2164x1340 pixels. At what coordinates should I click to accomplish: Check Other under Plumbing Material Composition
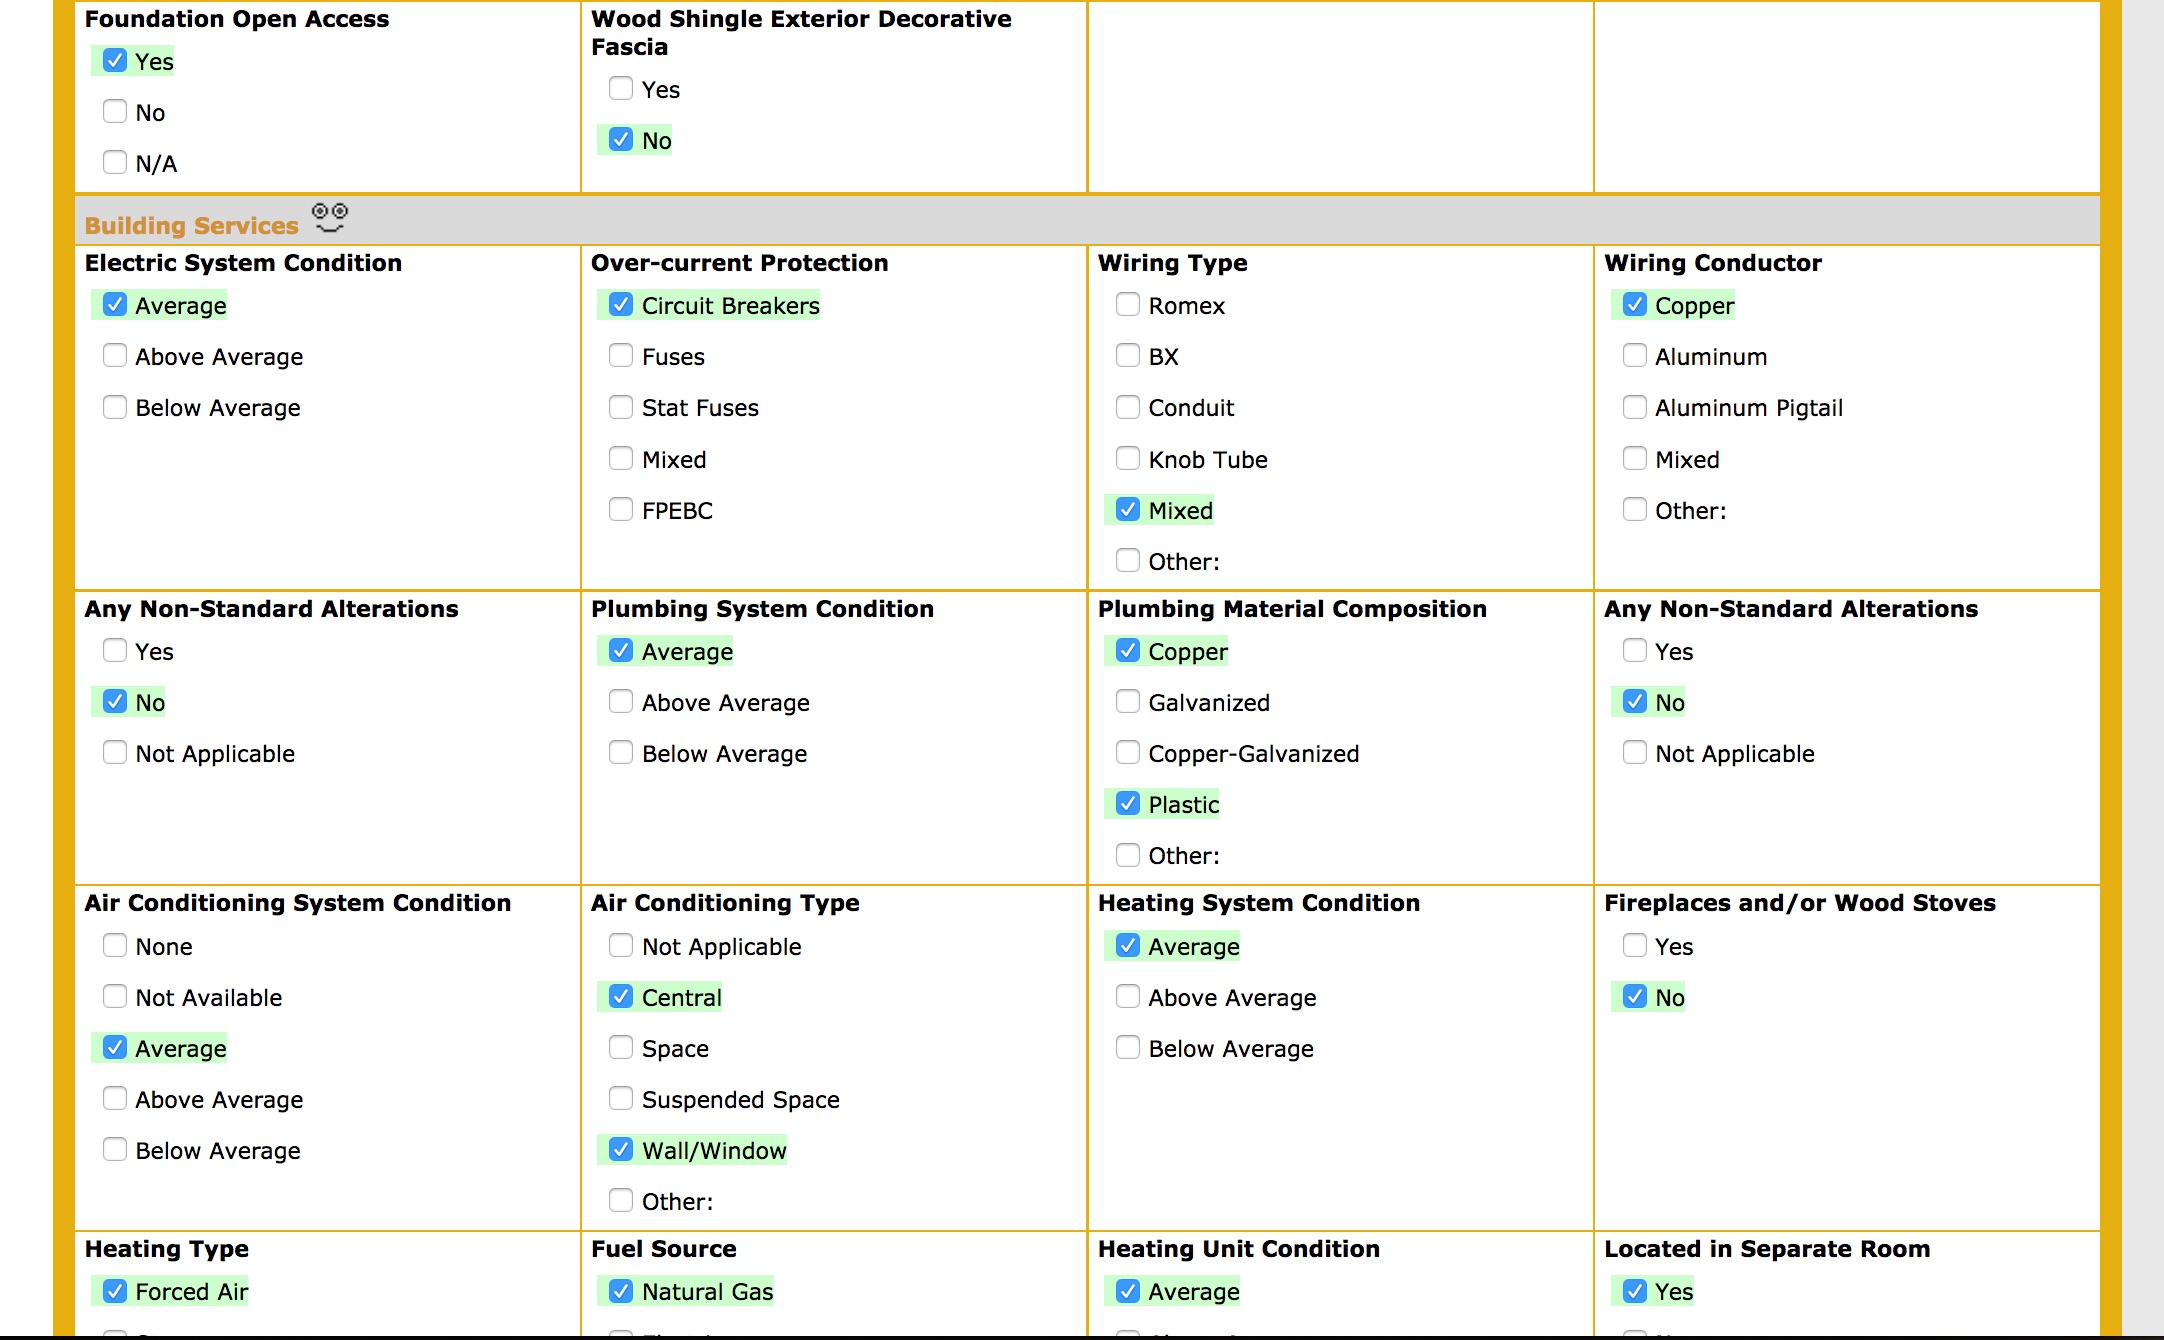[1128, 854]
